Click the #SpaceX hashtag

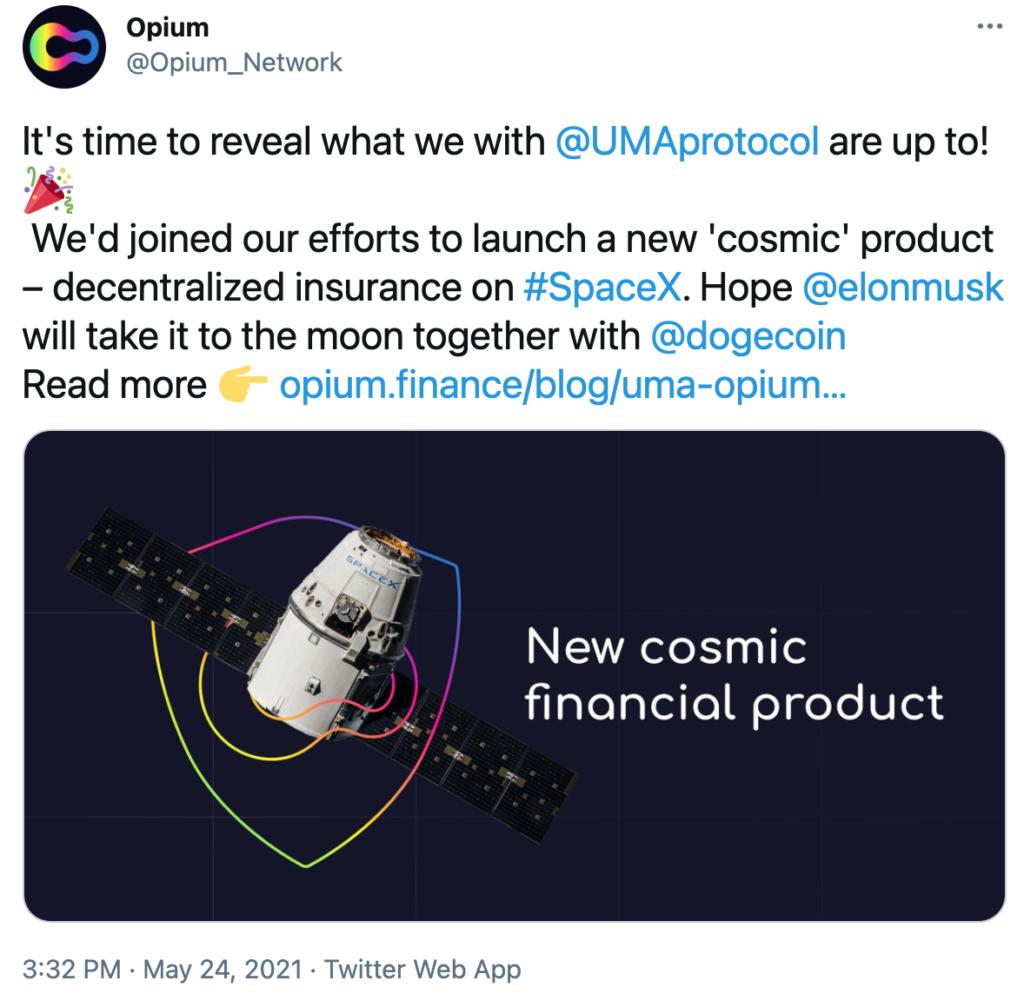tap(602, 287)
